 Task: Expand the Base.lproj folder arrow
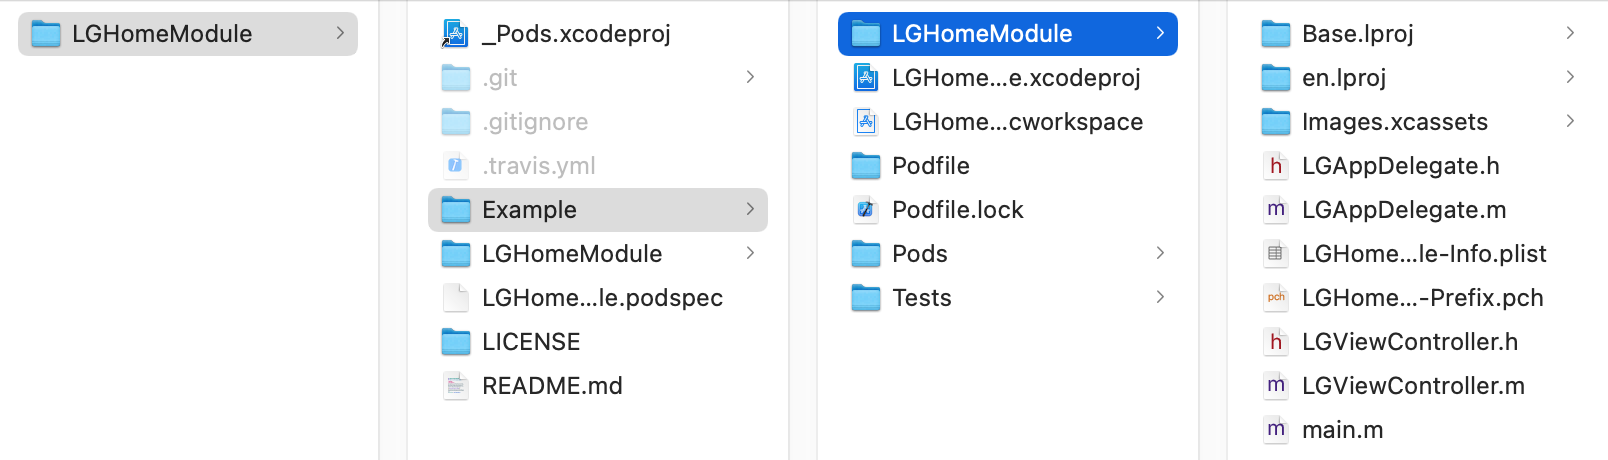[1570, 34]
